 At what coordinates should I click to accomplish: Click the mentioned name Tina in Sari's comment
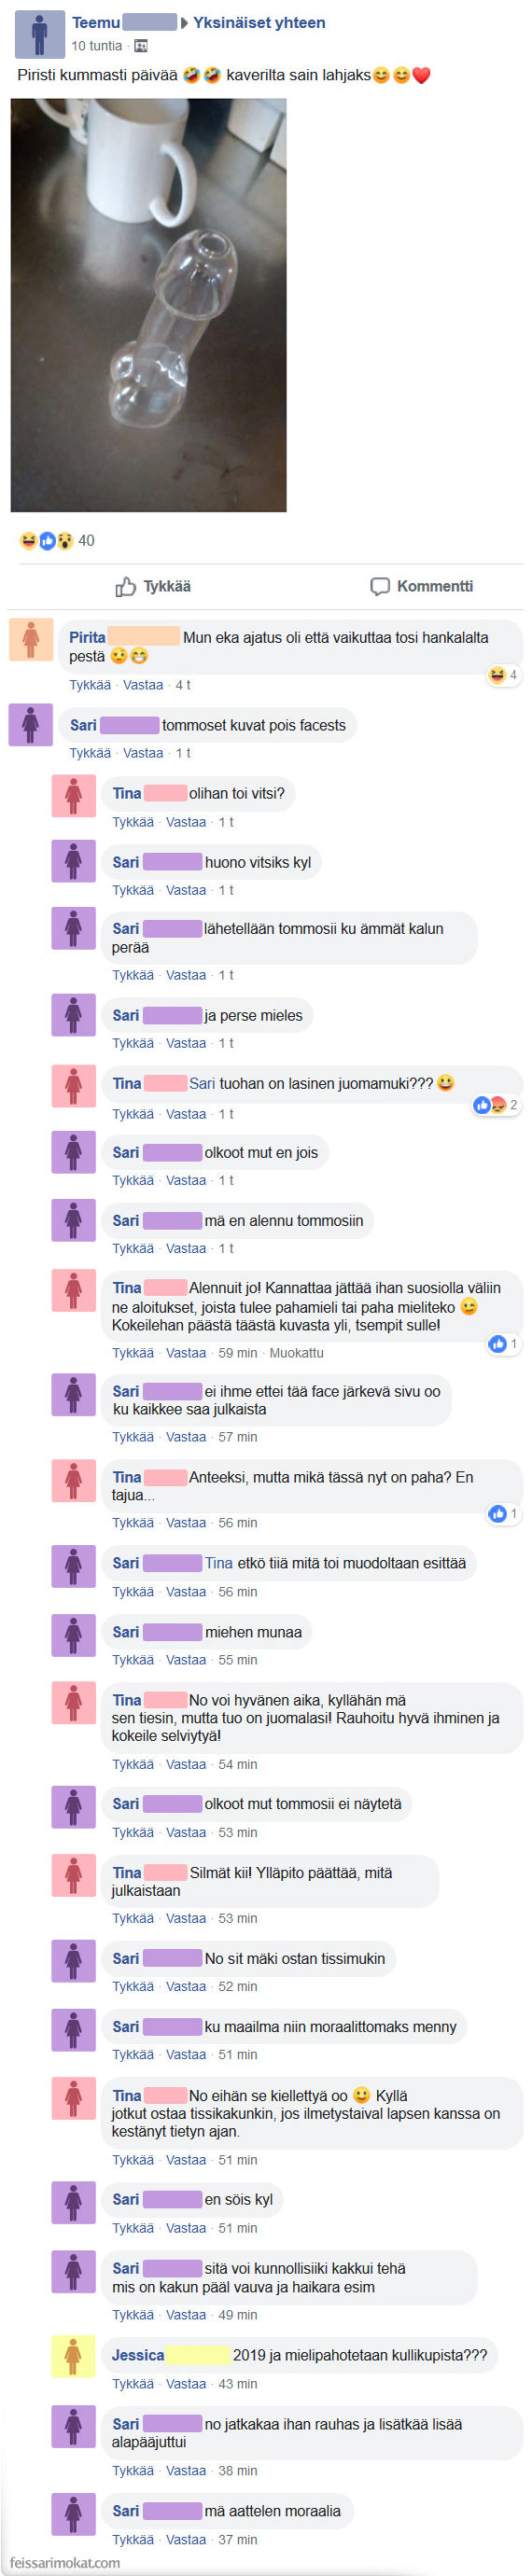[219, 1564]
